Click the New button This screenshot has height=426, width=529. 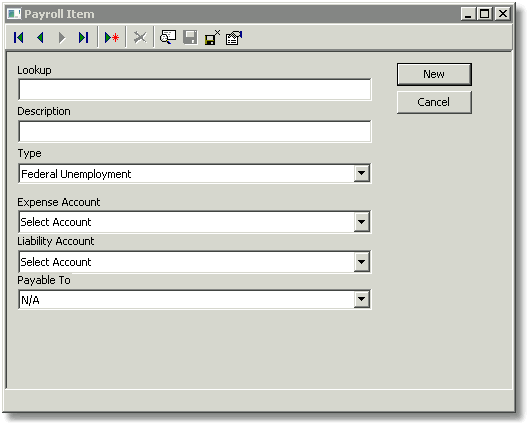(434, 74)
